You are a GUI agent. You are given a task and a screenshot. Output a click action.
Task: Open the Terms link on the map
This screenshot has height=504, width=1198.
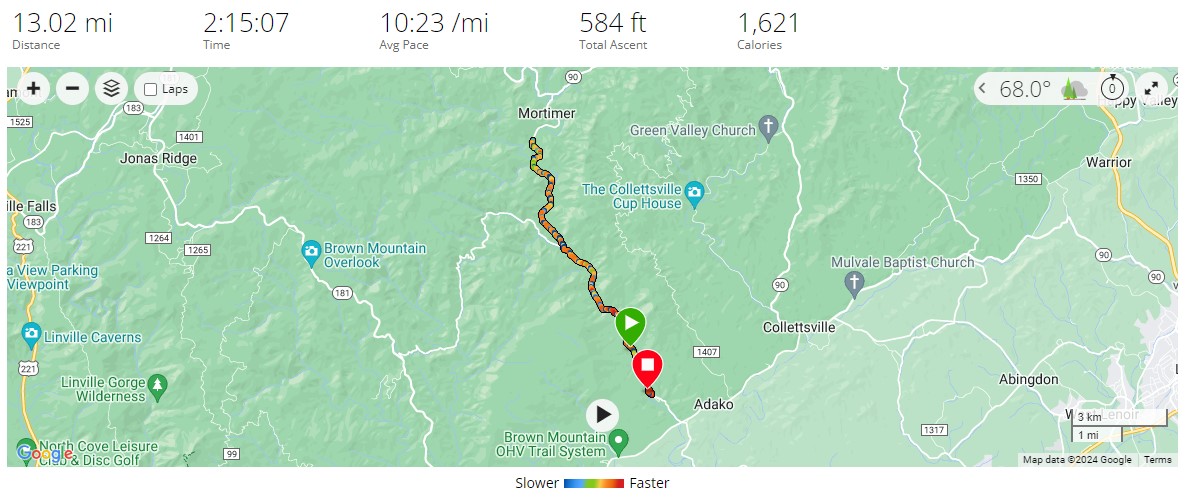click(x=1158, y=460)
